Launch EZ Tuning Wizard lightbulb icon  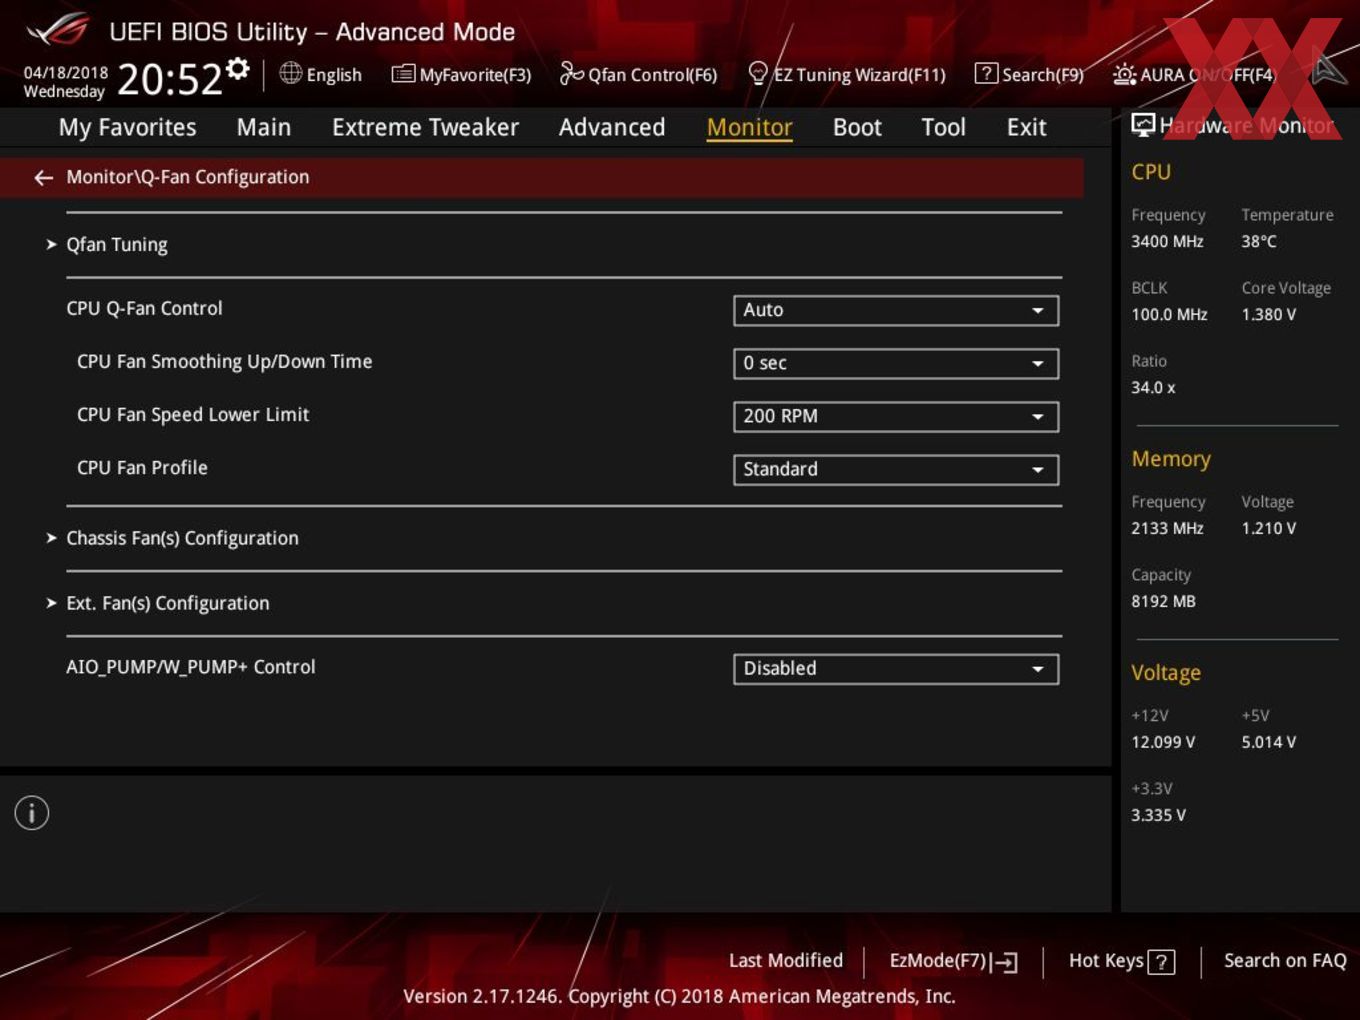click(758, 73)
